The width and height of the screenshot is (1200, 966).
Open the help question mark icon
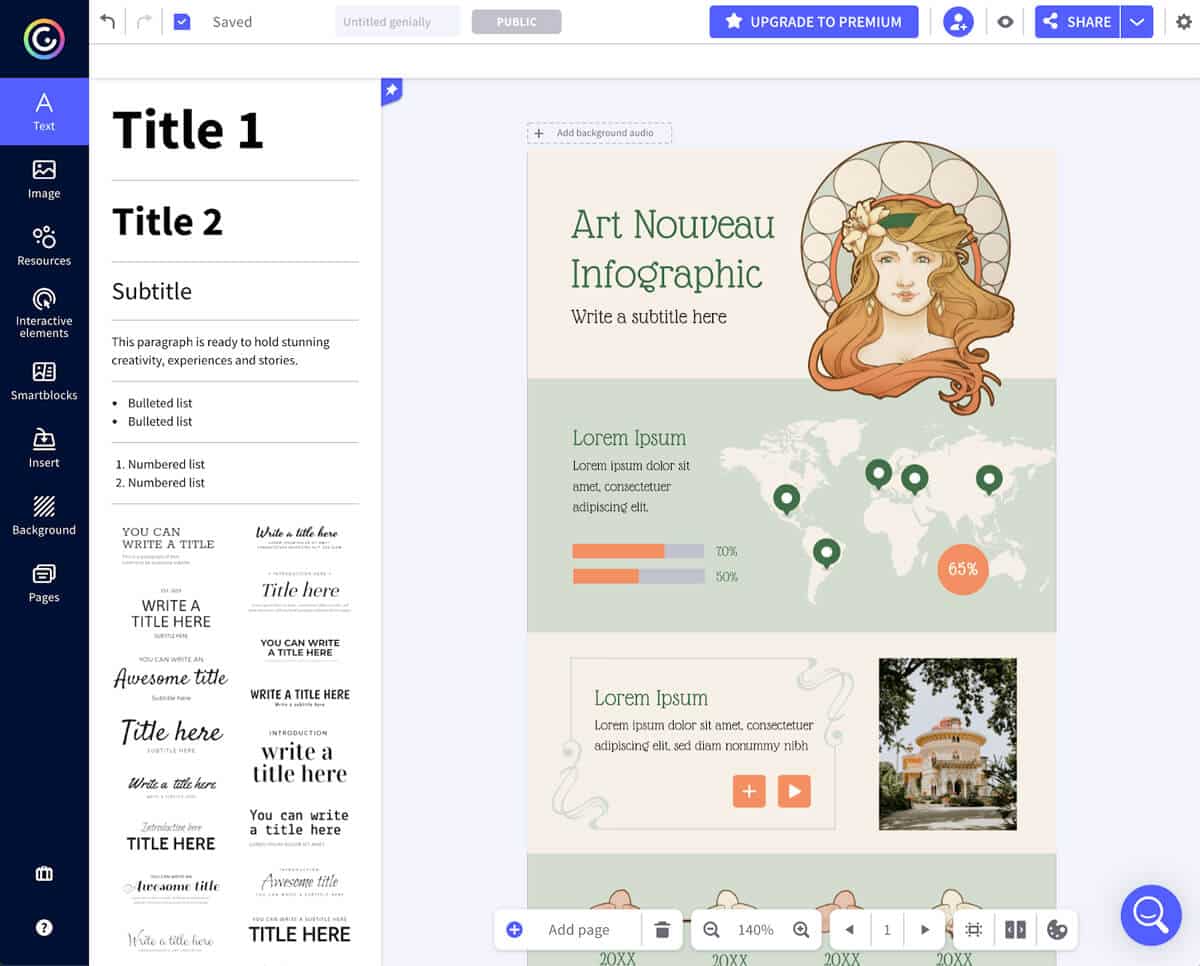click(x=44, y=927)
